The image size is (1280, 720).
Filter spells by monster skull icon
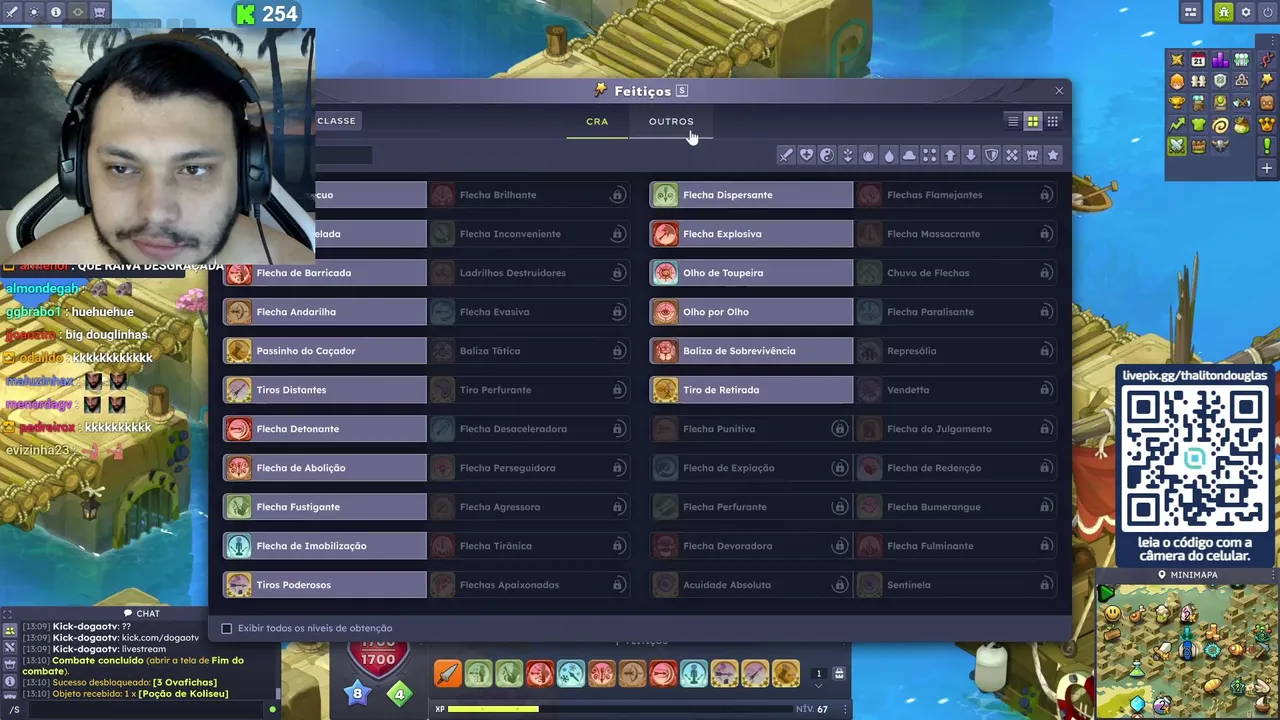click(1032, 155)
